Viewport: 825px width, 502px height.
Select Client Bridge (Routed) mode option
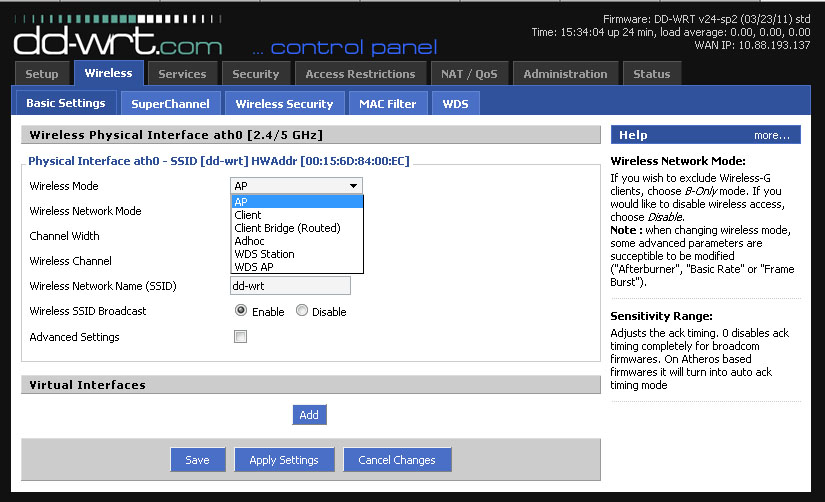(297, 228)
